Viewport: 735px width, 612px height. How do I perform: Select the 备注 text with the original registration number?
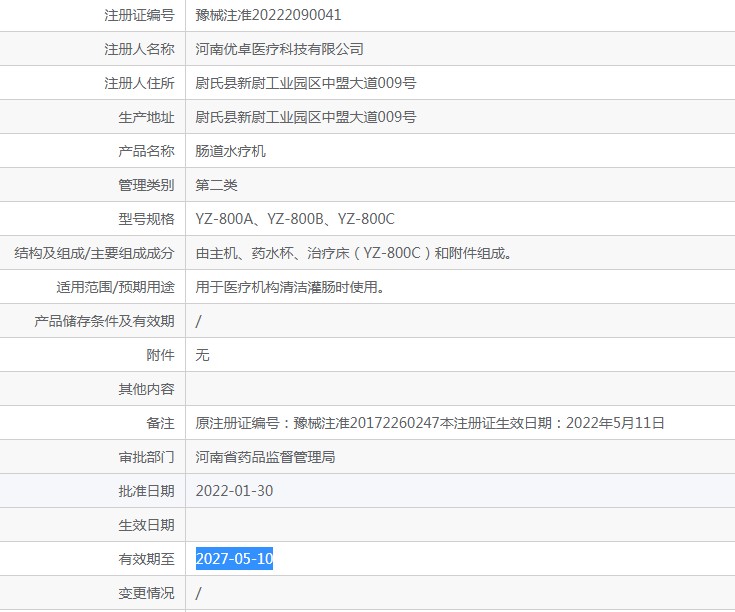[429, 423]
